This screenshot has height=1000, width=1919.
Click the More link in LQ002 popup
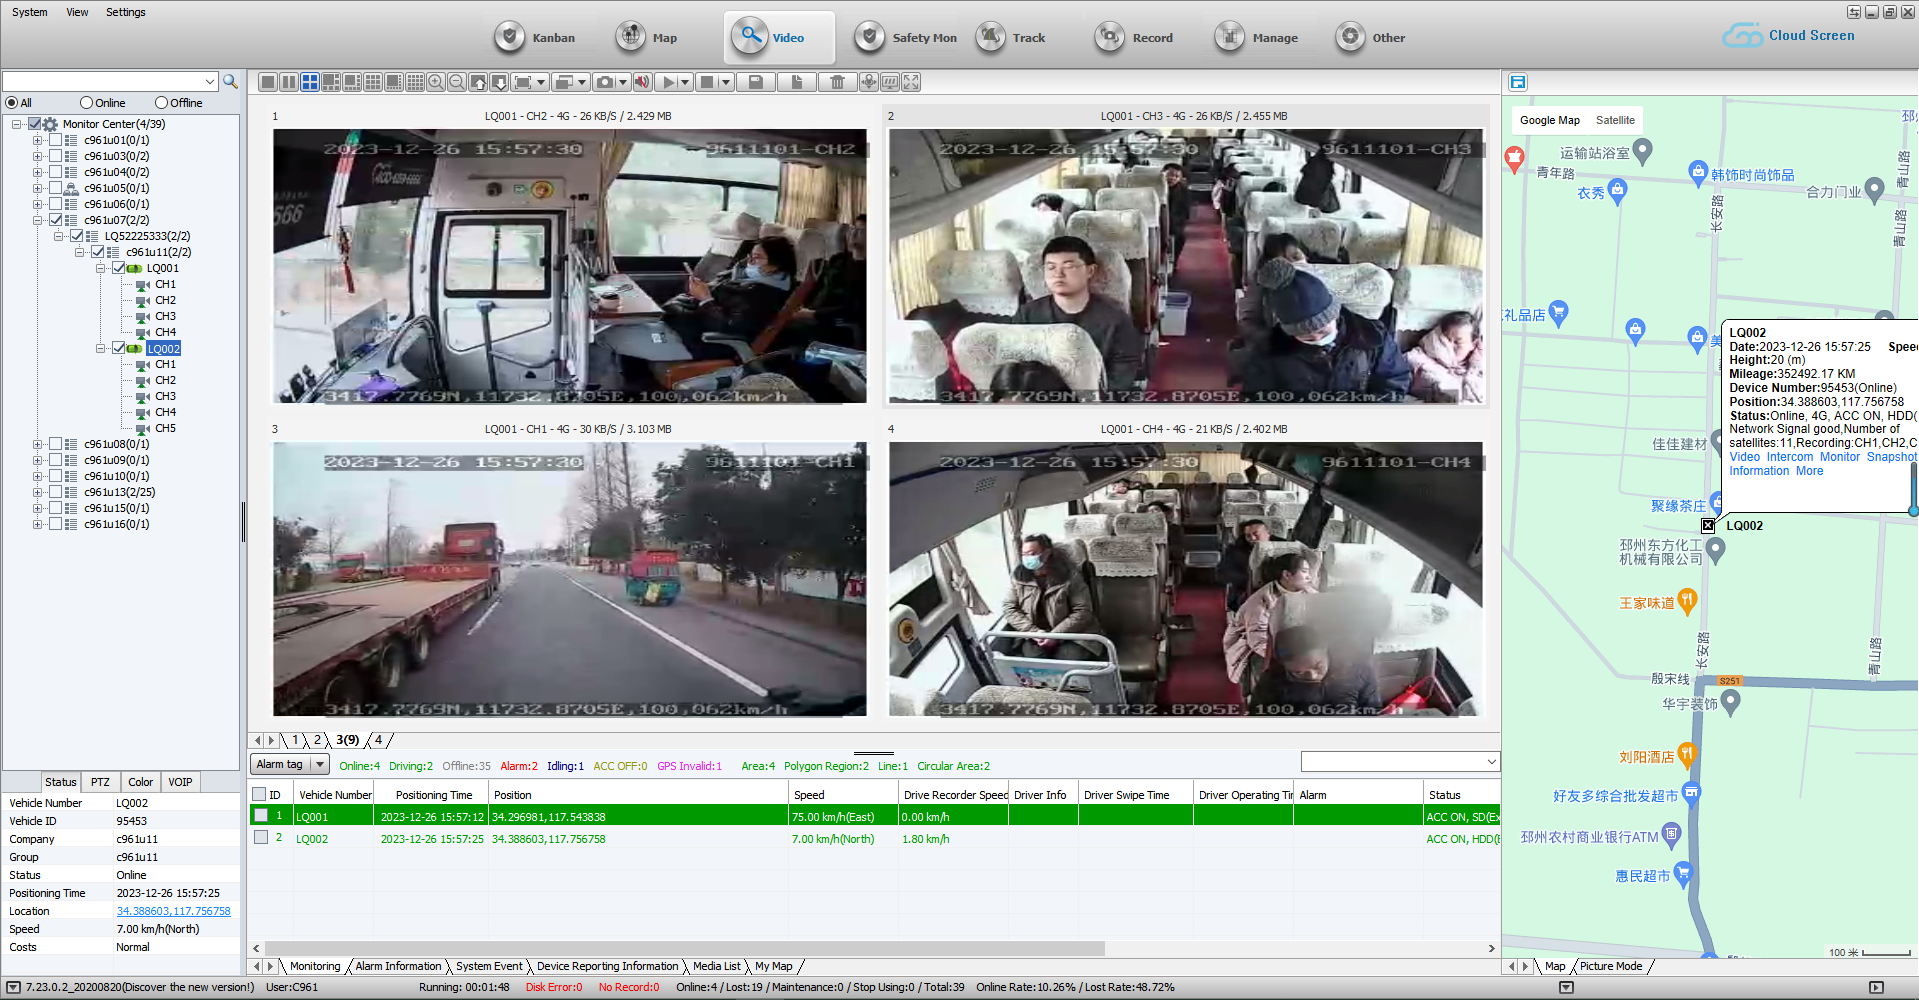(x=1810, y=471)
